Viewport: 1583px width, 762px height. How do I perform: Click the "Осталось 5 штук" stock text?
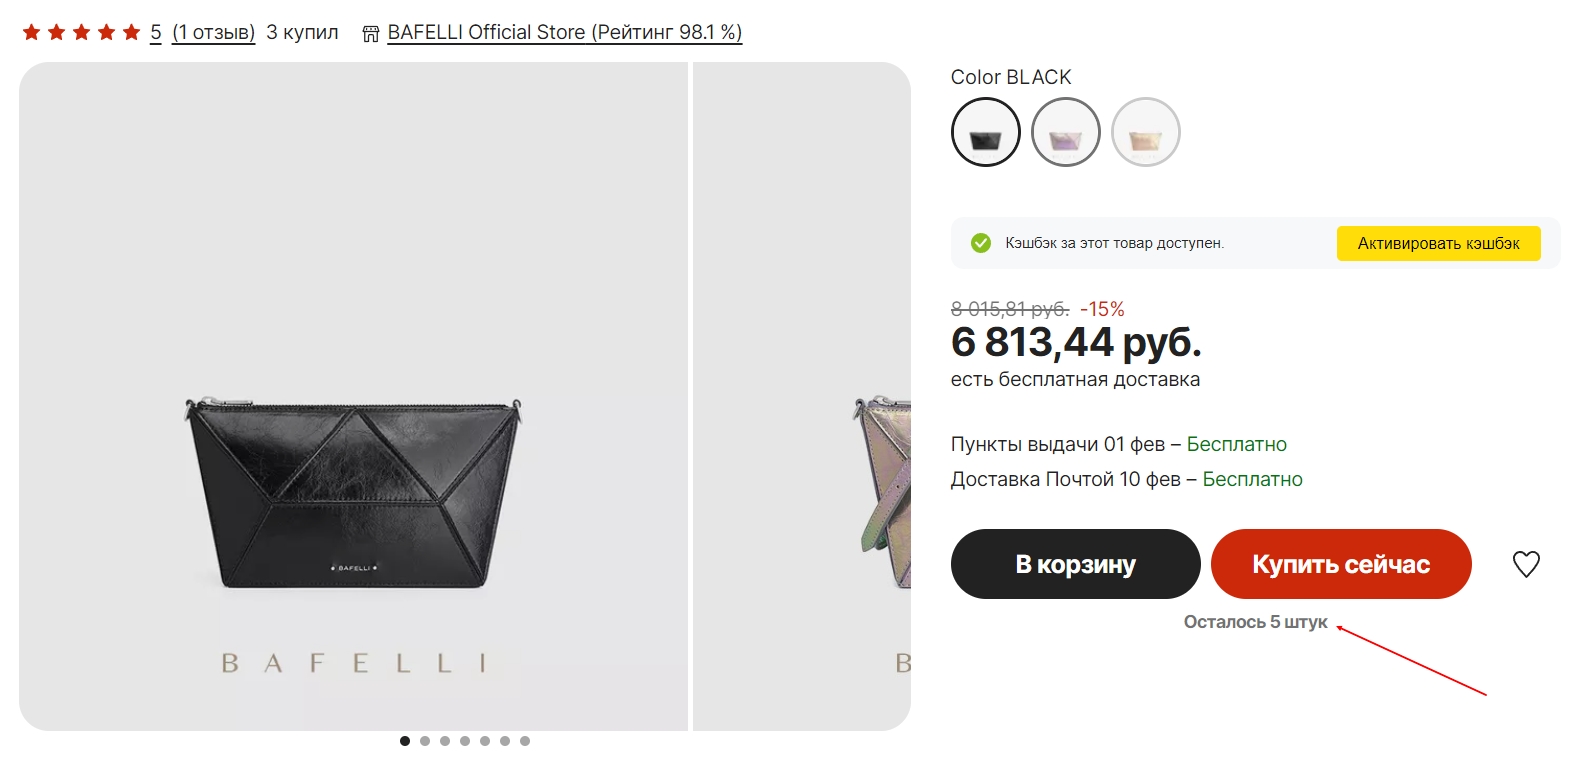coord(1255,622)
